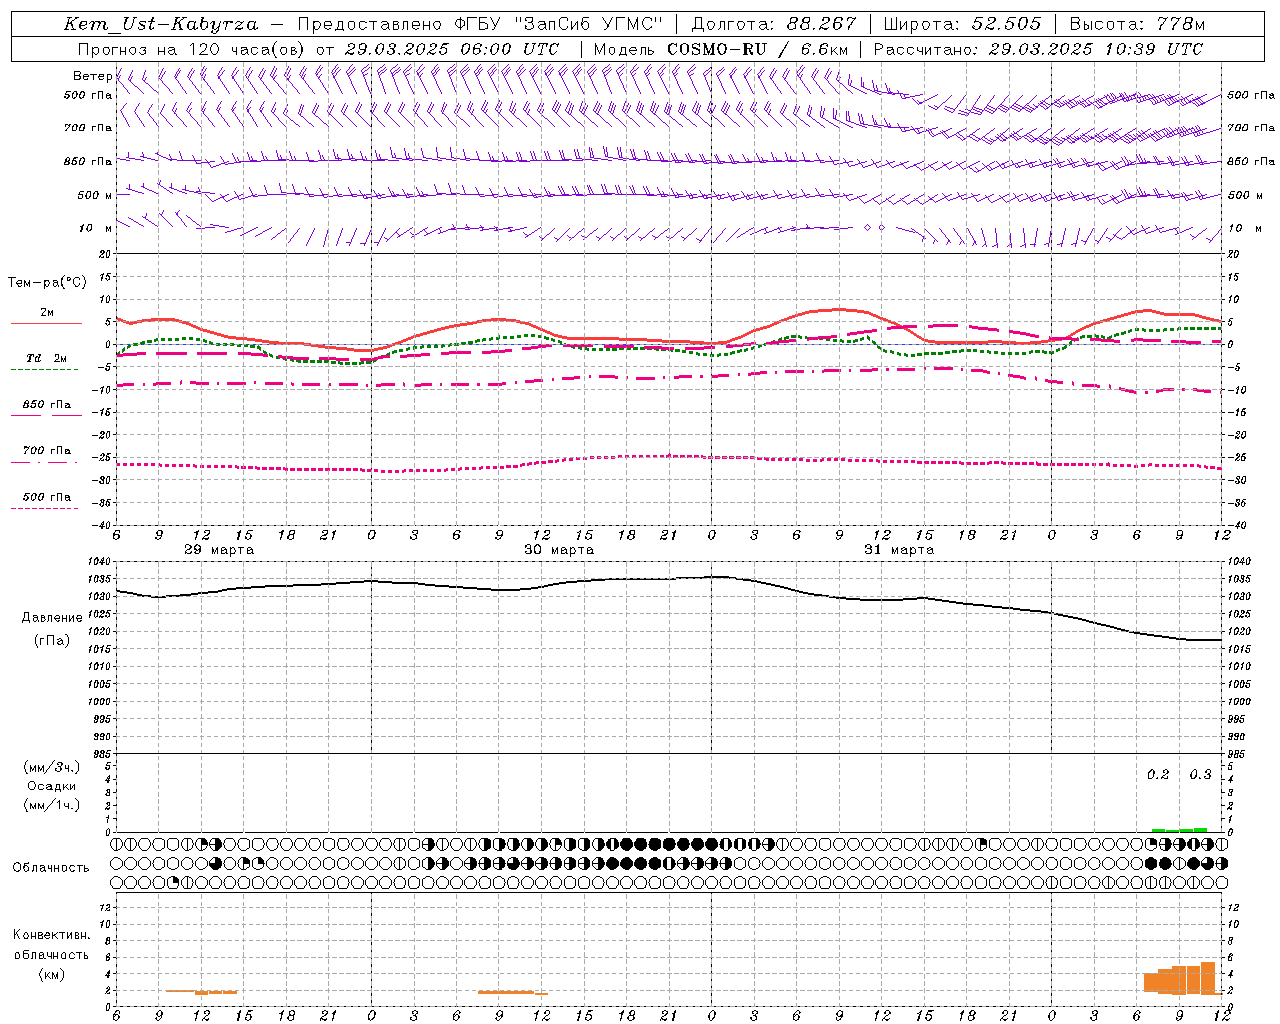The image size is (1280, 1024).
Task: Click the "31 марта" date label
Action: point(899,549)
